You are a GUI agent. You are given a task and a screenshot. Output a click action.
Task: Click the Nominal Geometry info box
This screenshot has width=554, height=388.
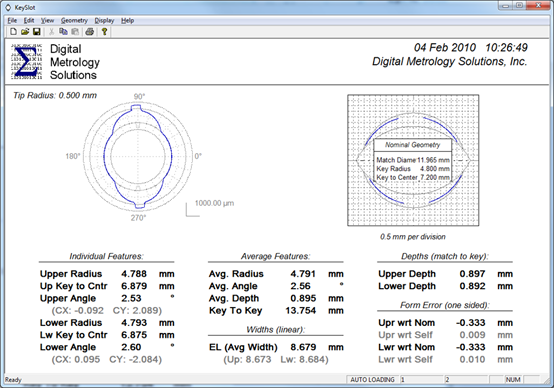pos(413,161)
